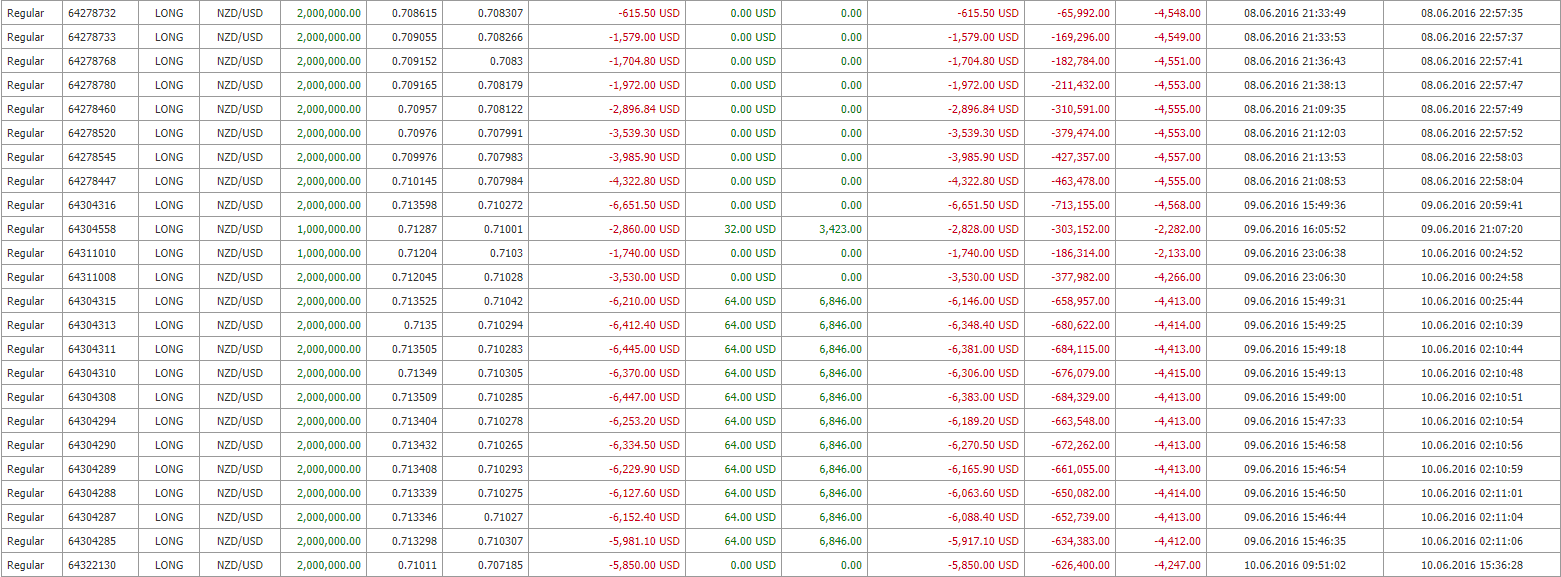Click open time 08.06.2016 21:33:49
Viewport: 1561px width, 577px height.
[x=1295, y=13]
